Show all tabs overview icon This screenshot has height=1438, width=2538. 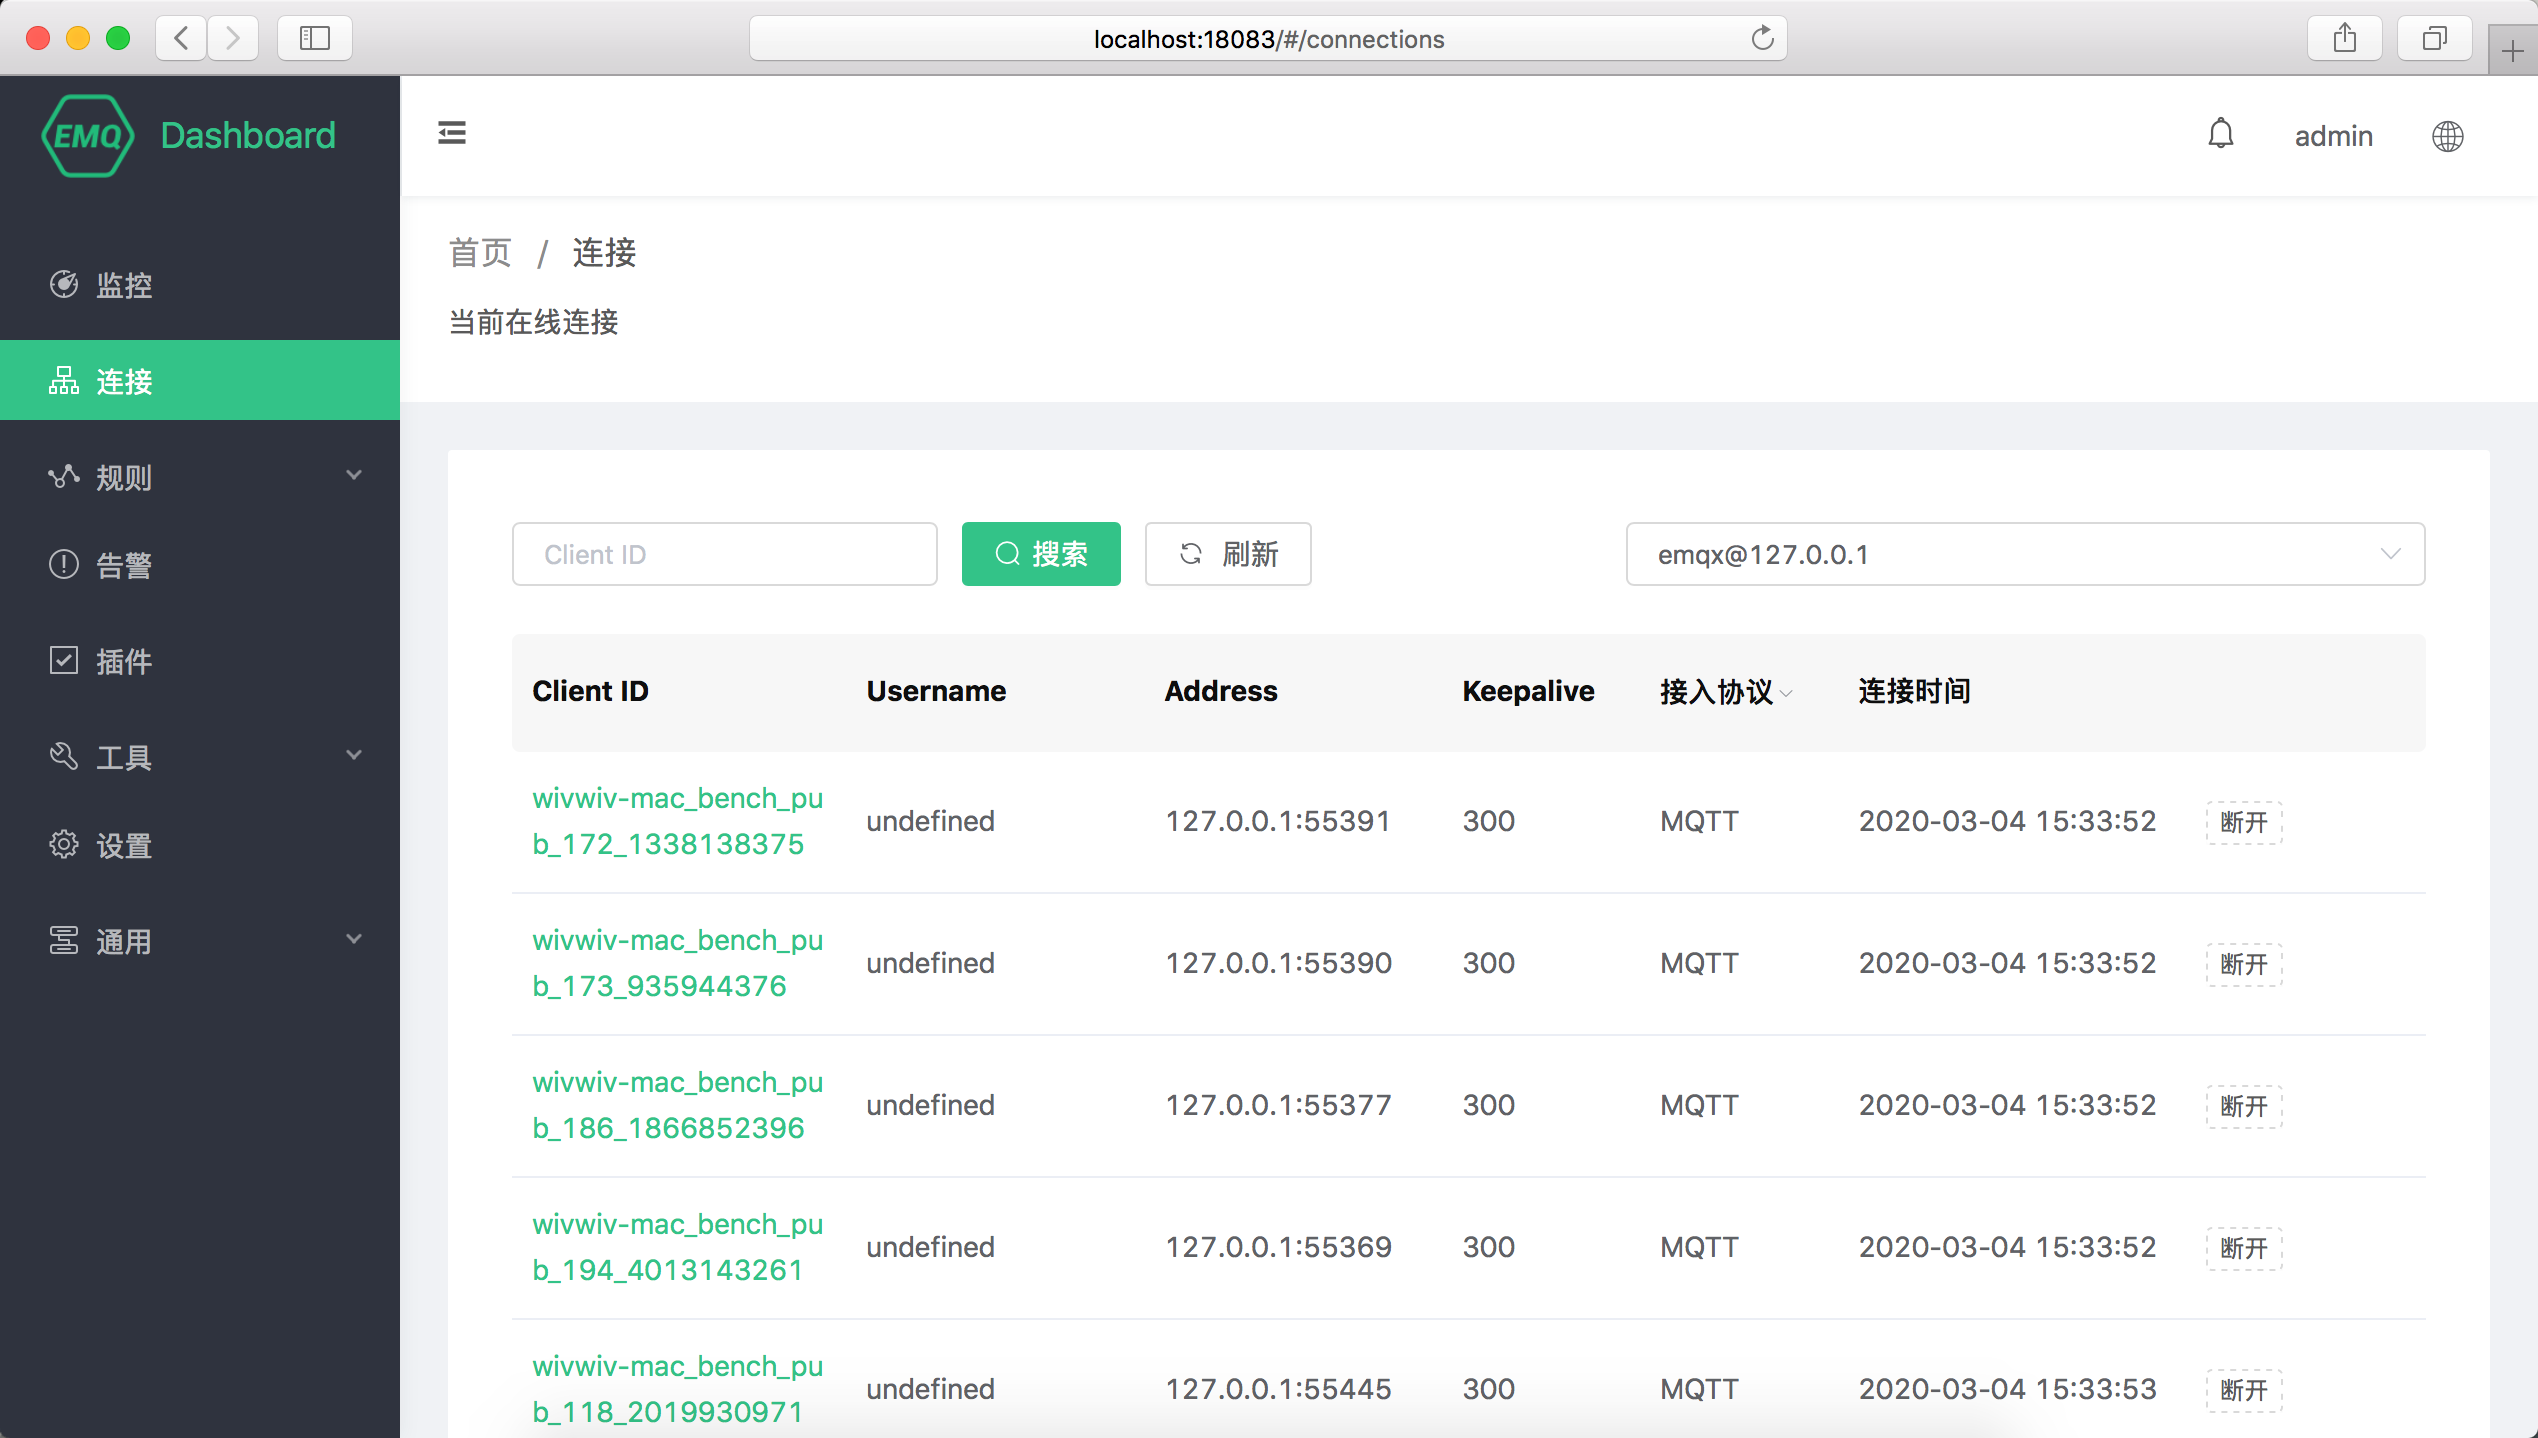[2435, 38]
